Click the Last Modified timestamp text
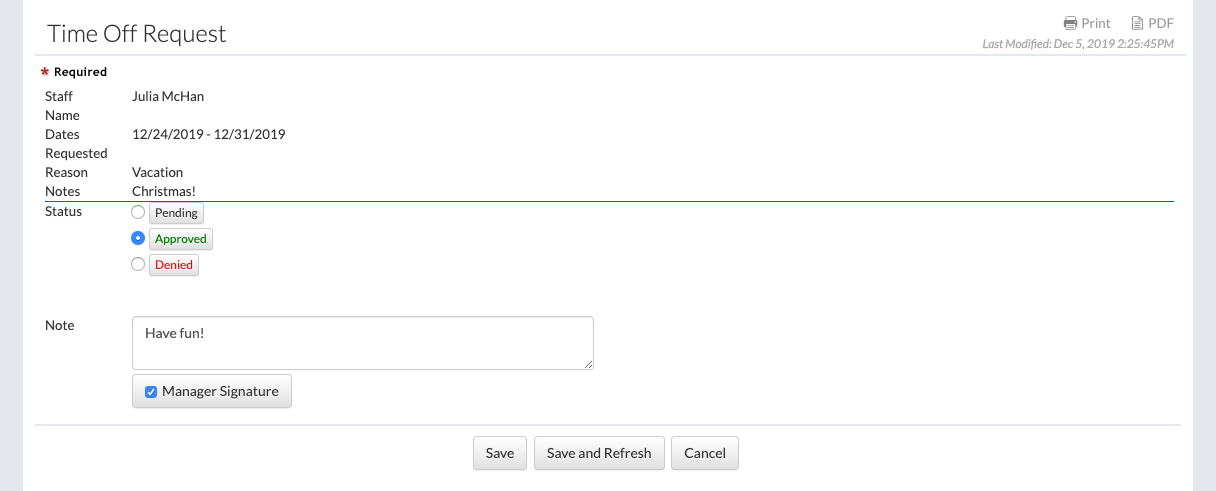 coord(1078,44)
